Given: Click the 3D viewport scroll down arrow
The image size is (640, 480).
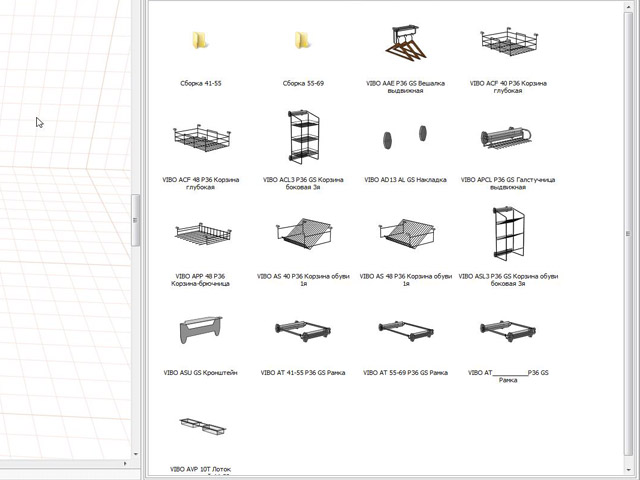Looking at the screenshot, I should coord(136,454).
